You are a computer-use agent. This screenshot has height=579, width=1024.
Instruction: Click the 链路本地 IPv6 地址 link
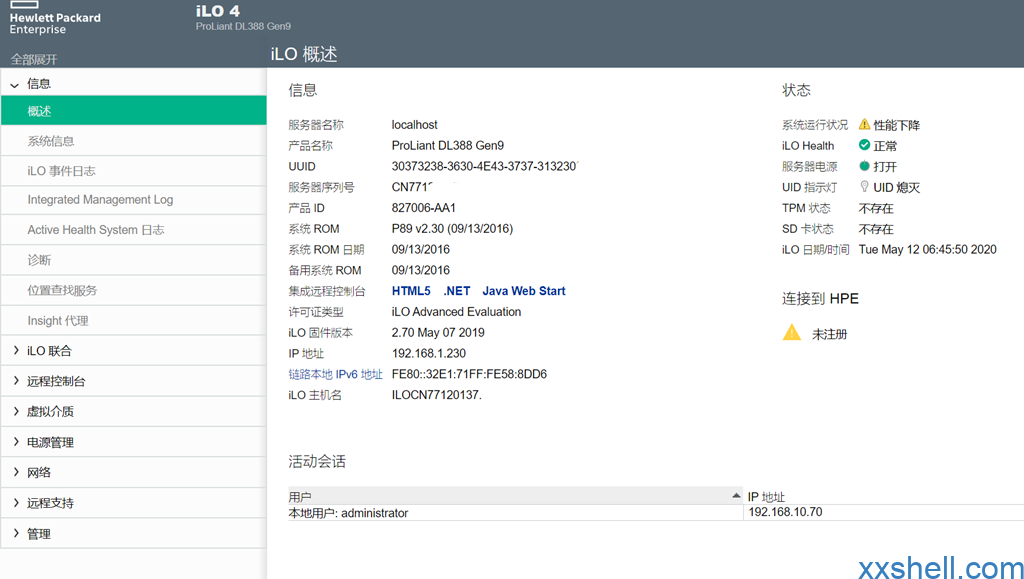click(x=336, y=375)
